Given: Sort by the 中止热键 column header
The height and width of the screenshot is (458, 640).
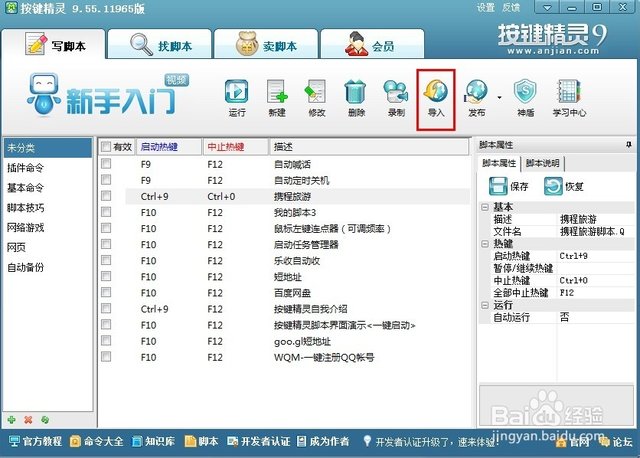Looking at the screenshot, I should [x=236, y=147].
